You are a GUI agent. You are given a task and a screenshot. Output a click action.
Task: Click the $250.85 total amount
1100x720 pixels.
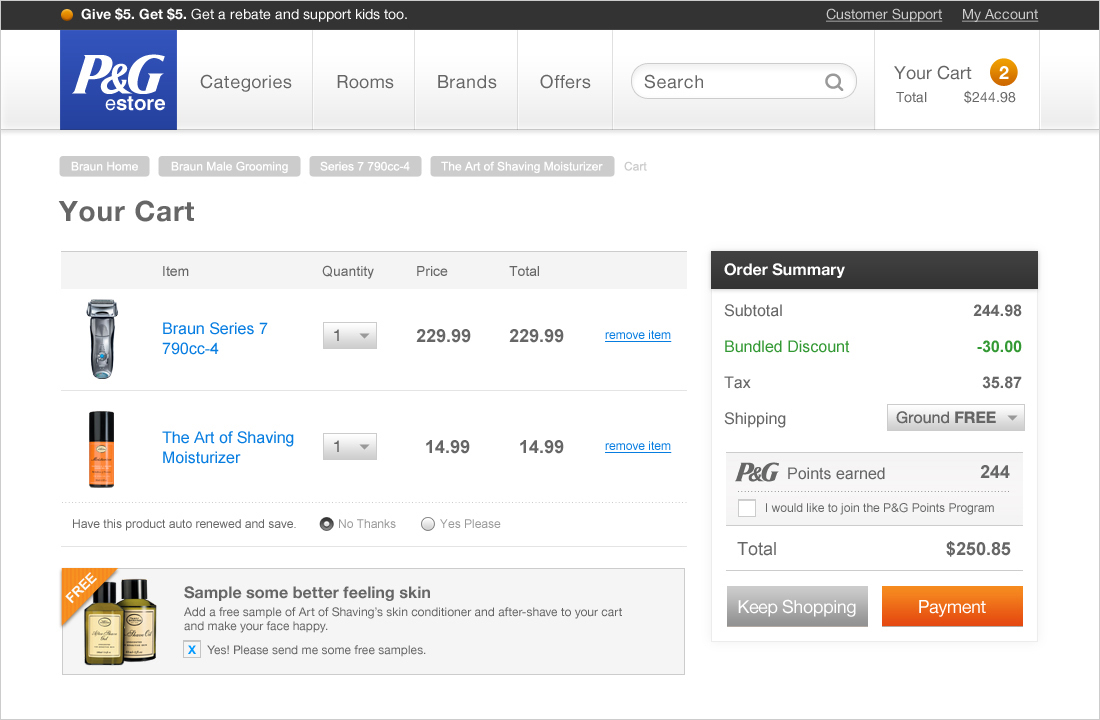click(x=978, y=549)
